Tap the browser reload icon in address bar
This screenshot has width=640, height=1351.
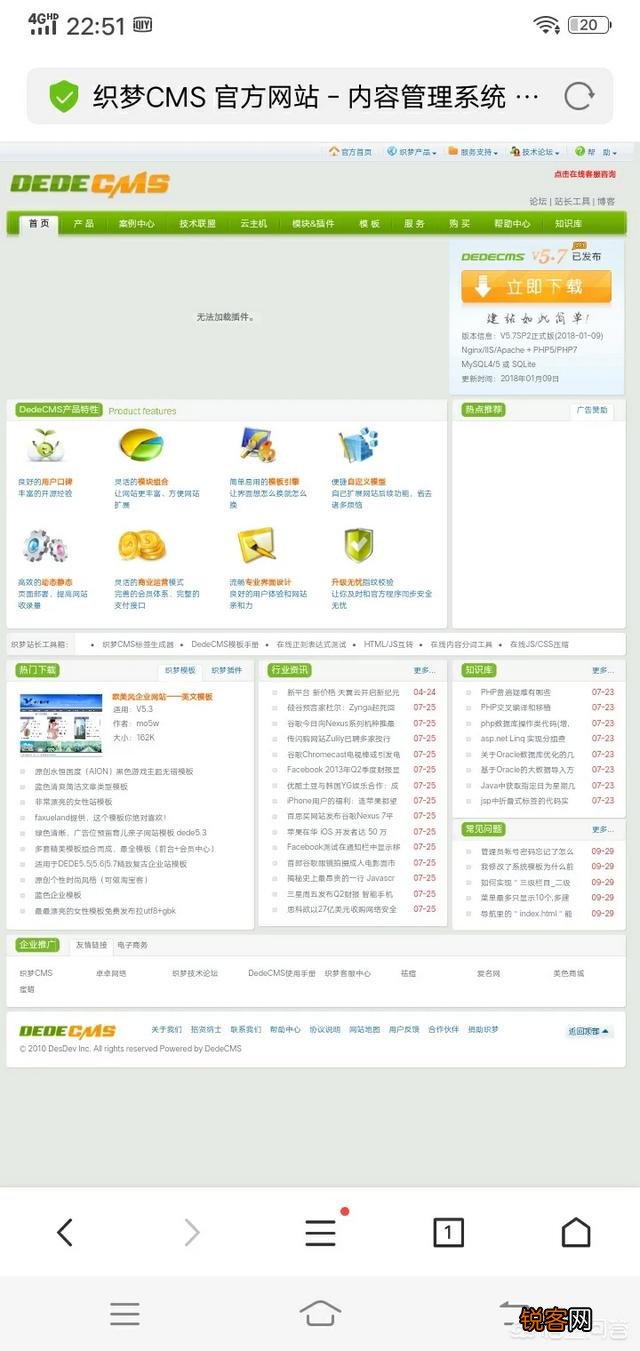(579, 96)
